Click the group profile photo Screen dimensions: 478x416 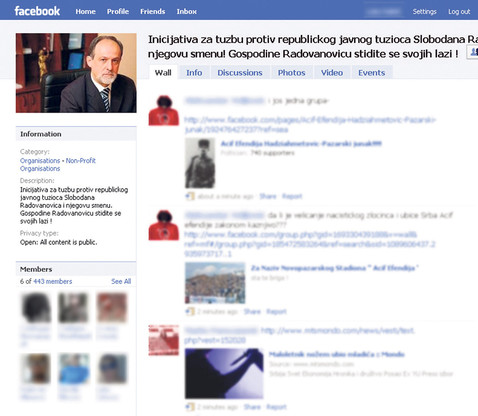click(76, 73)
